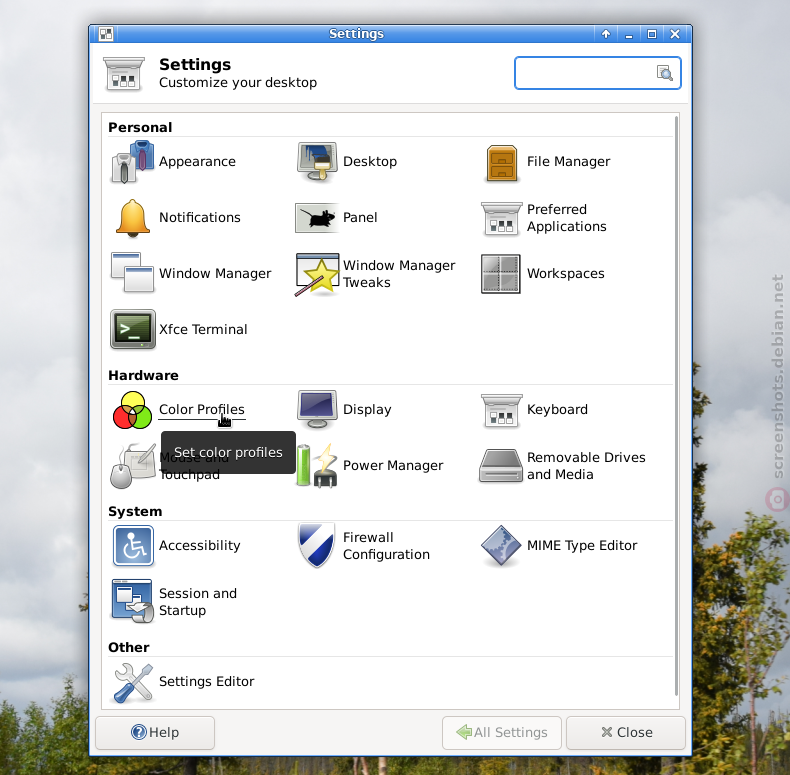Launch Xfce Terminal settings icon
This screenshot has width=790, height=775.
(x=133, y=329)
